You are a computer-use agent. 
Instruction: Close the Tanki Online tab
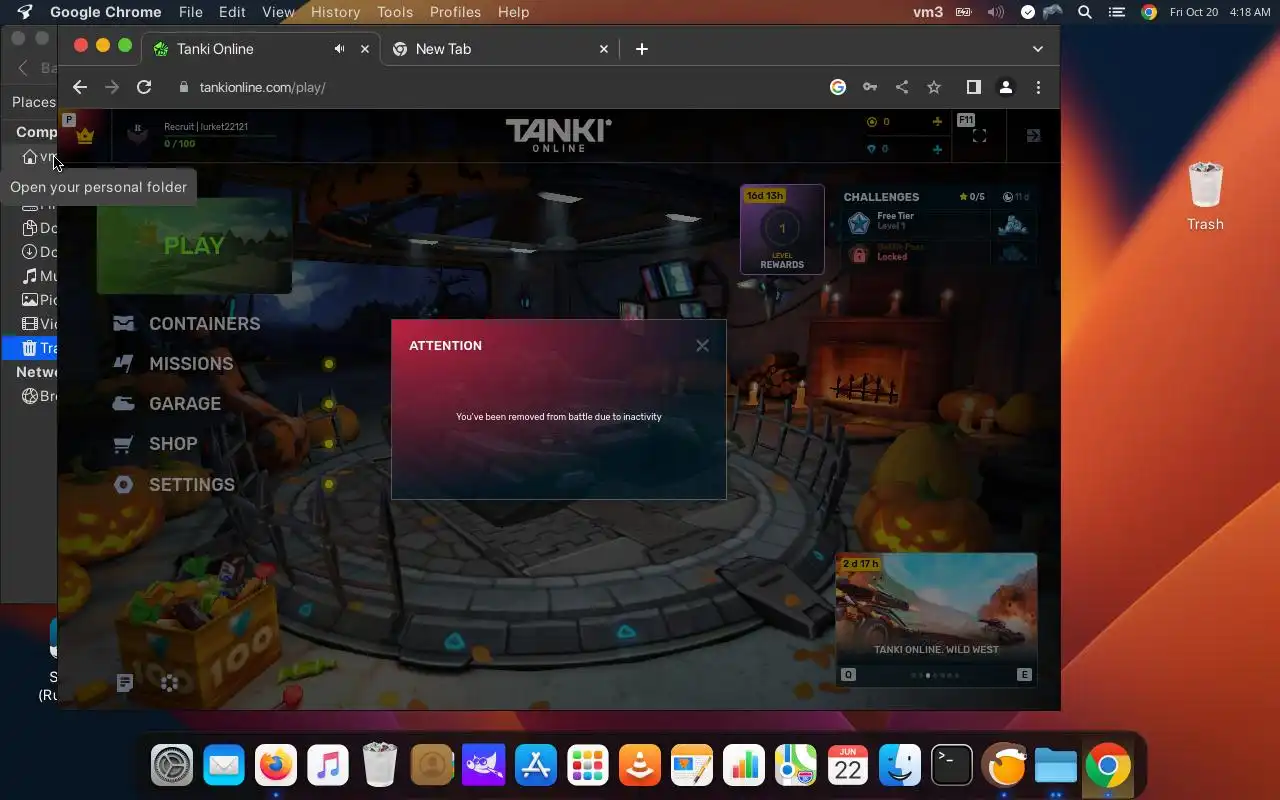[x=365, y=49]
